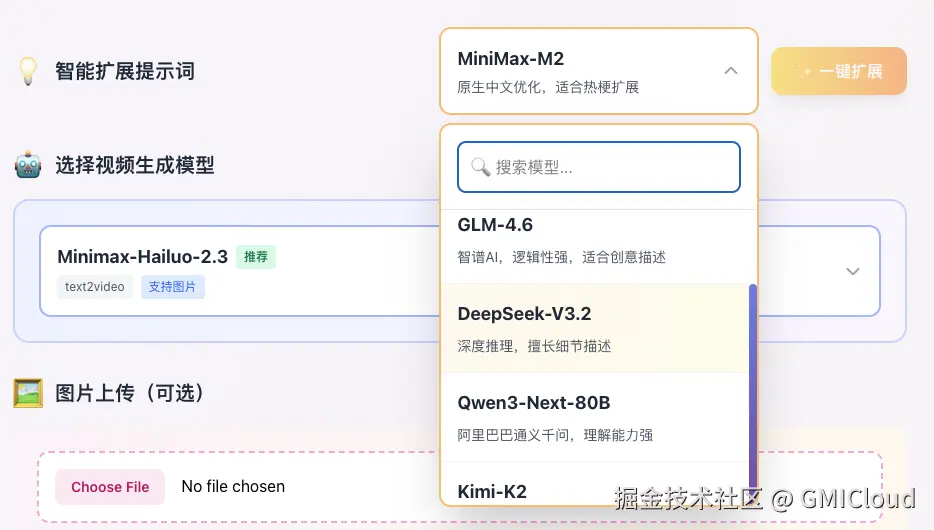Screen dimensions: 934x530
Task: Click the description 原生中文优化，适合热梗扩展
Action: click(x=548, y=88)
